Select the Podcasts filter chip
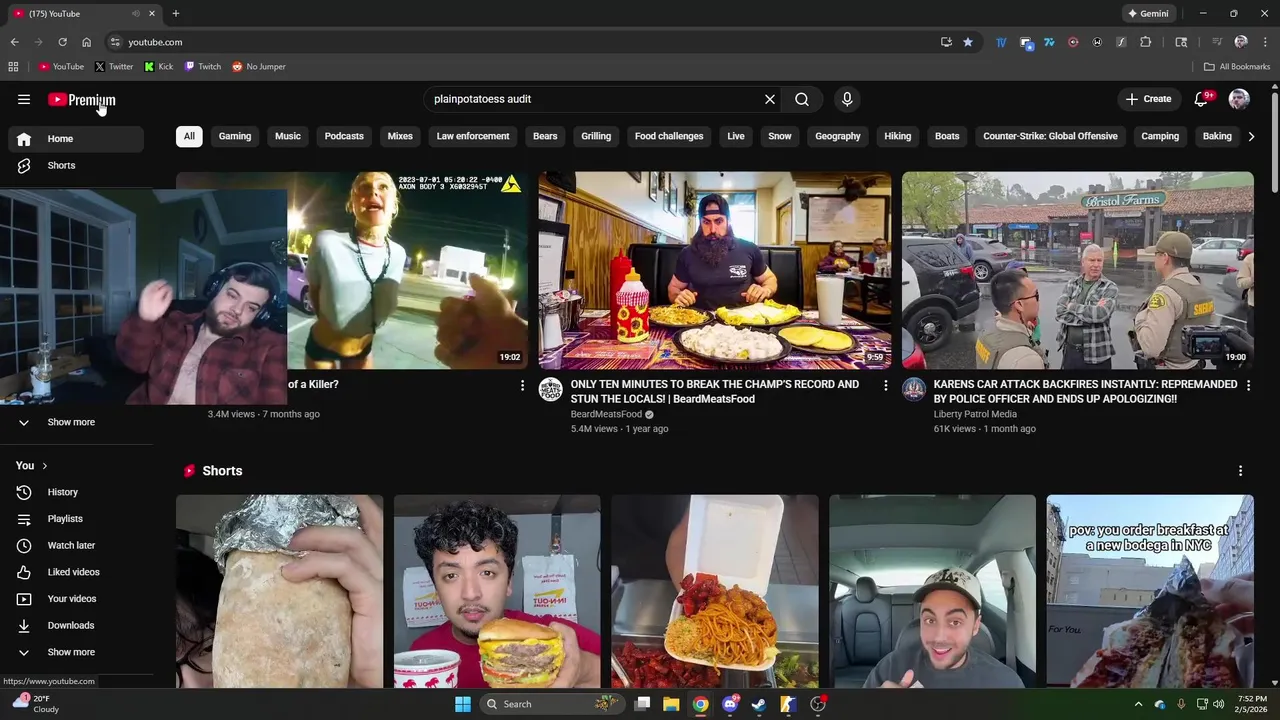This screenshot has height=720, width=1280. [344, 136]
